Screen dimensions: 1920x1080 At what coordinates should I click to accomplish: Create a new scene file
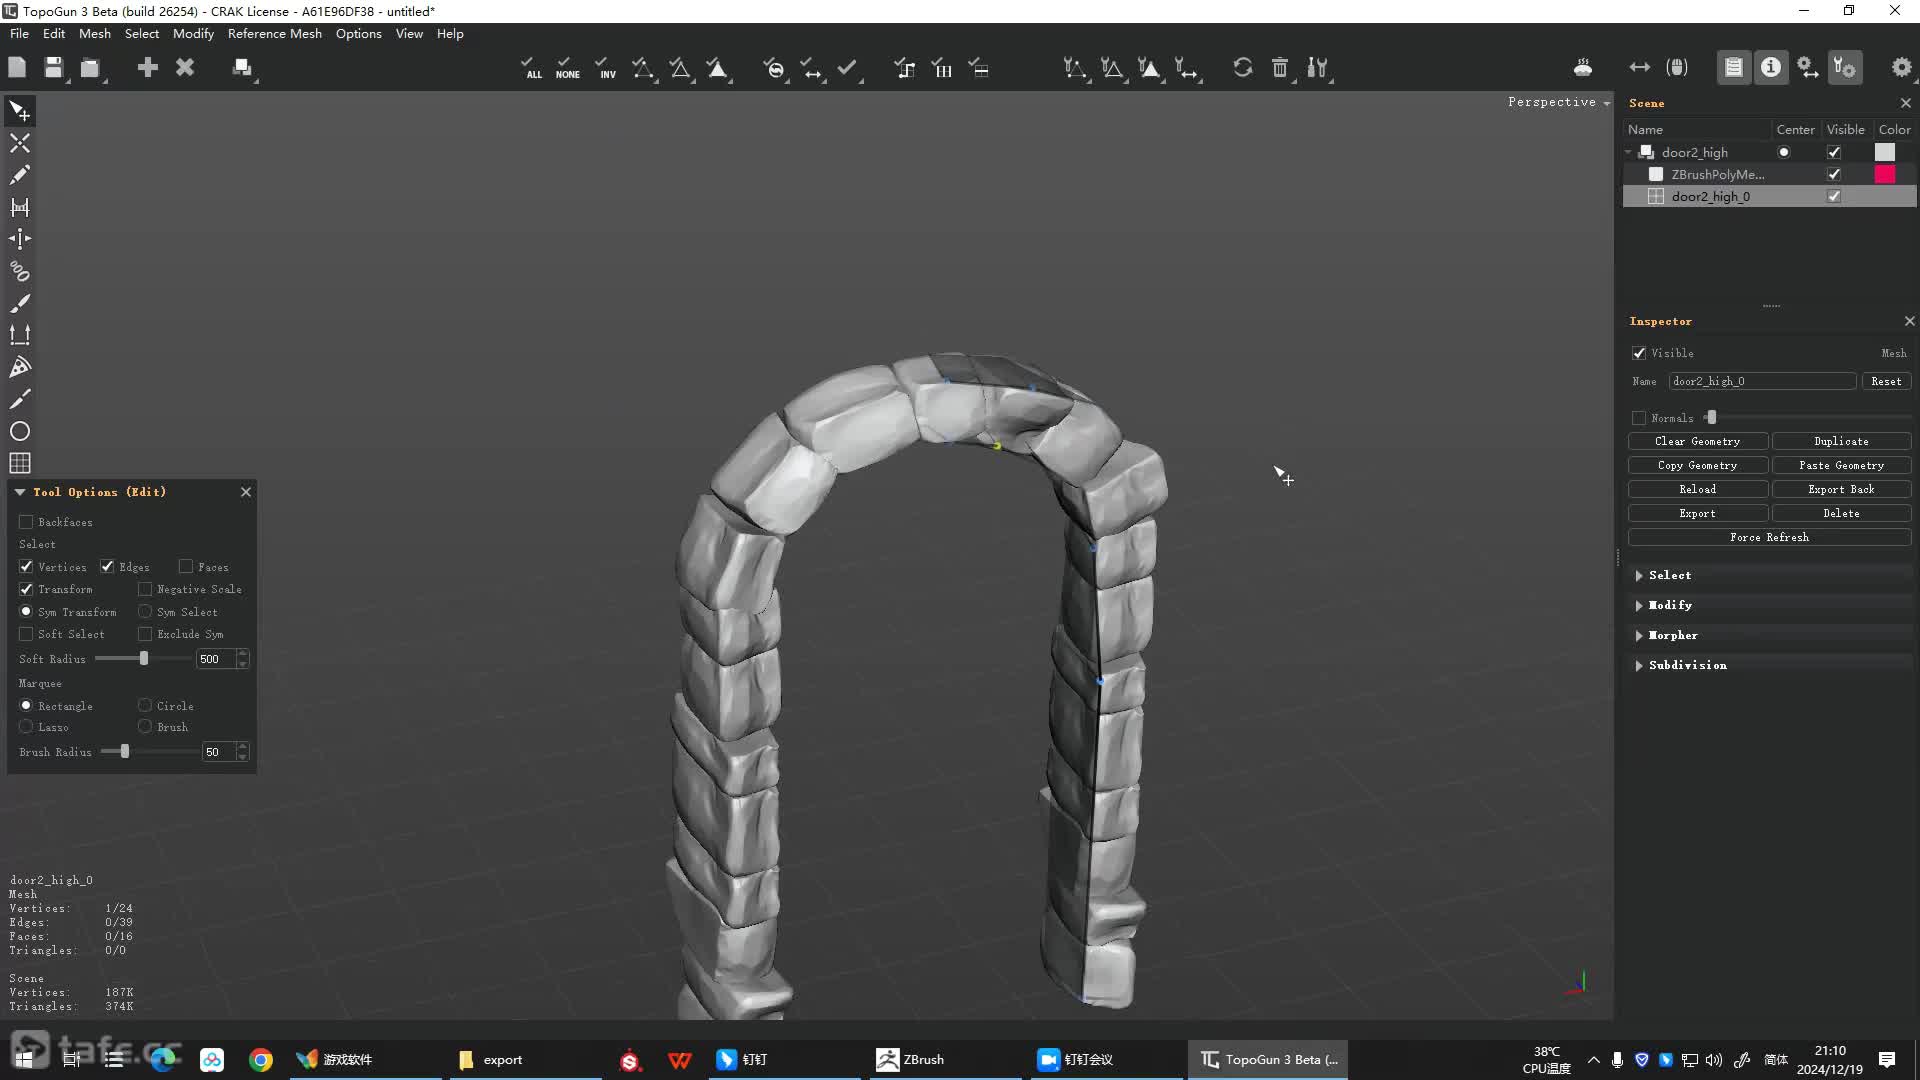pyautogui.click(x=17, y=67)
